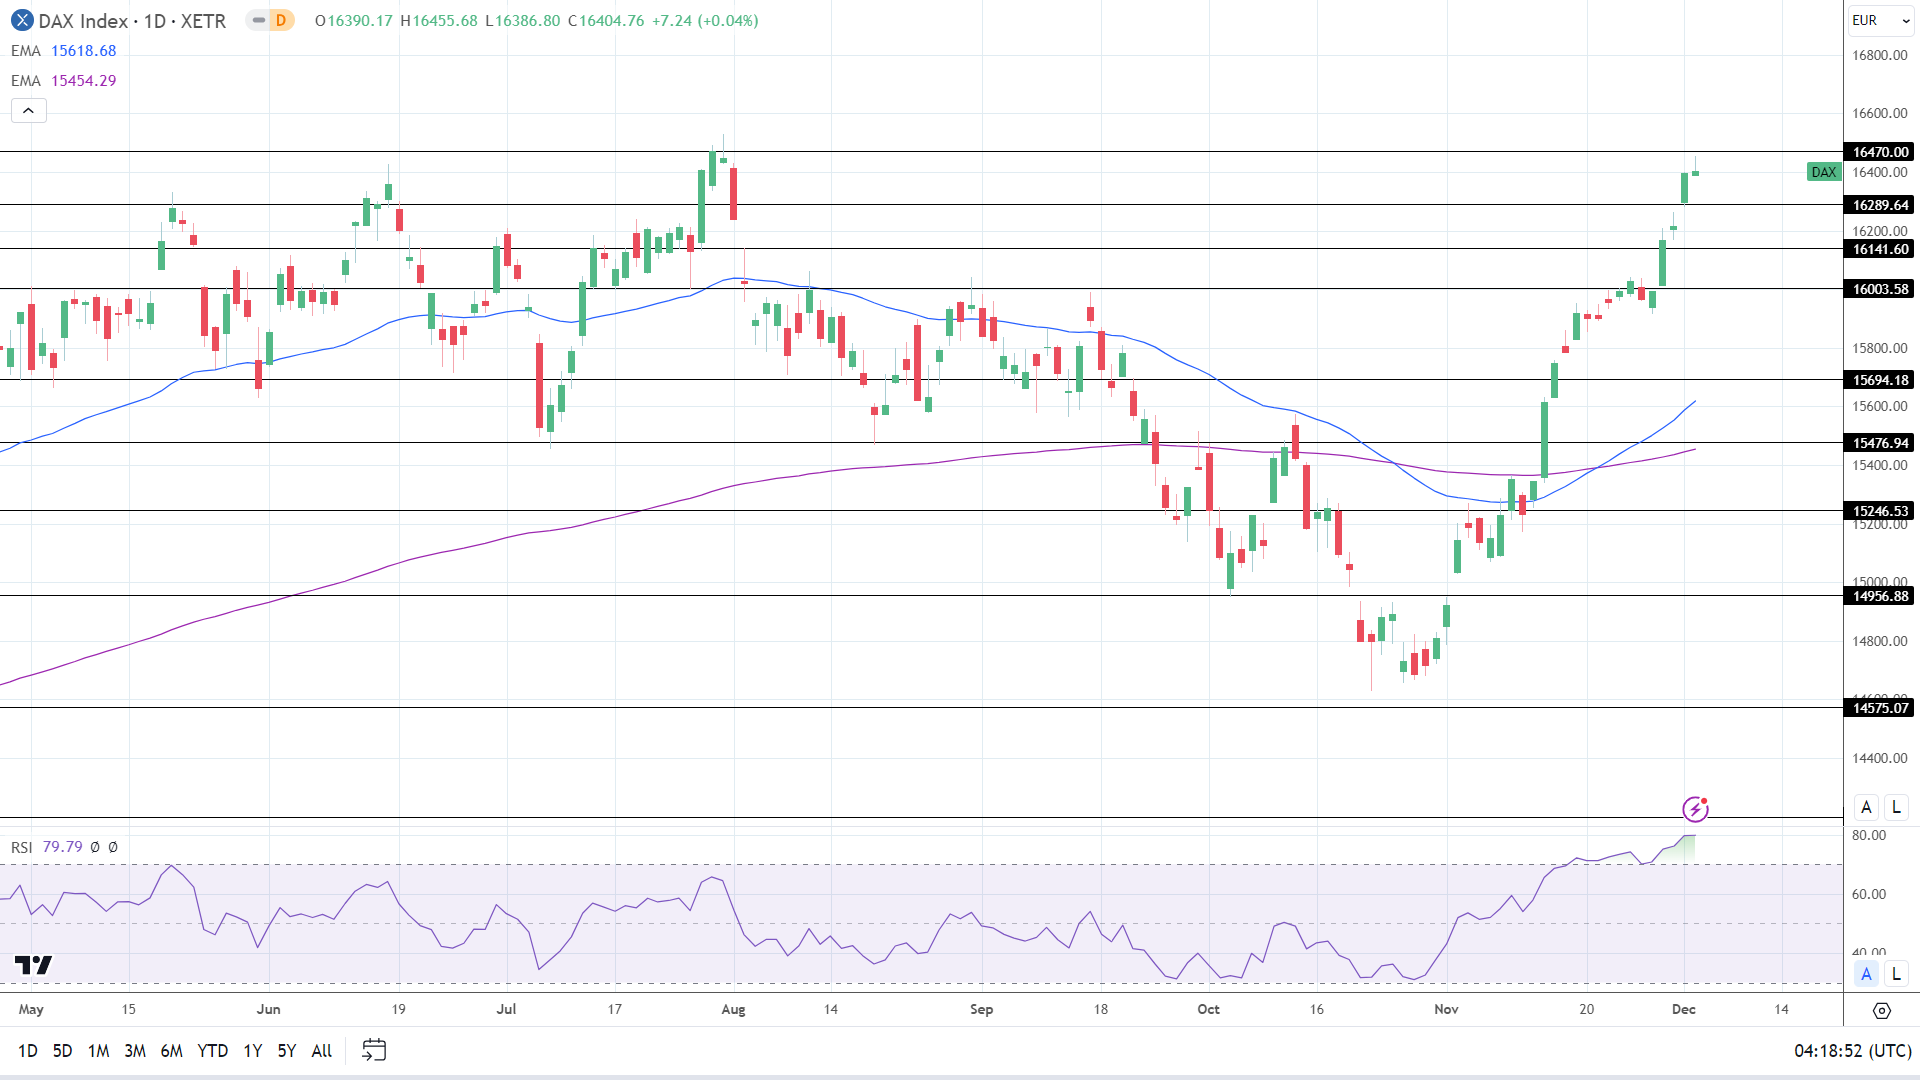Open the go-to-date calendar icon
The width and height of the screenshot is (1920, 1080).
[x=374, y=1050]
